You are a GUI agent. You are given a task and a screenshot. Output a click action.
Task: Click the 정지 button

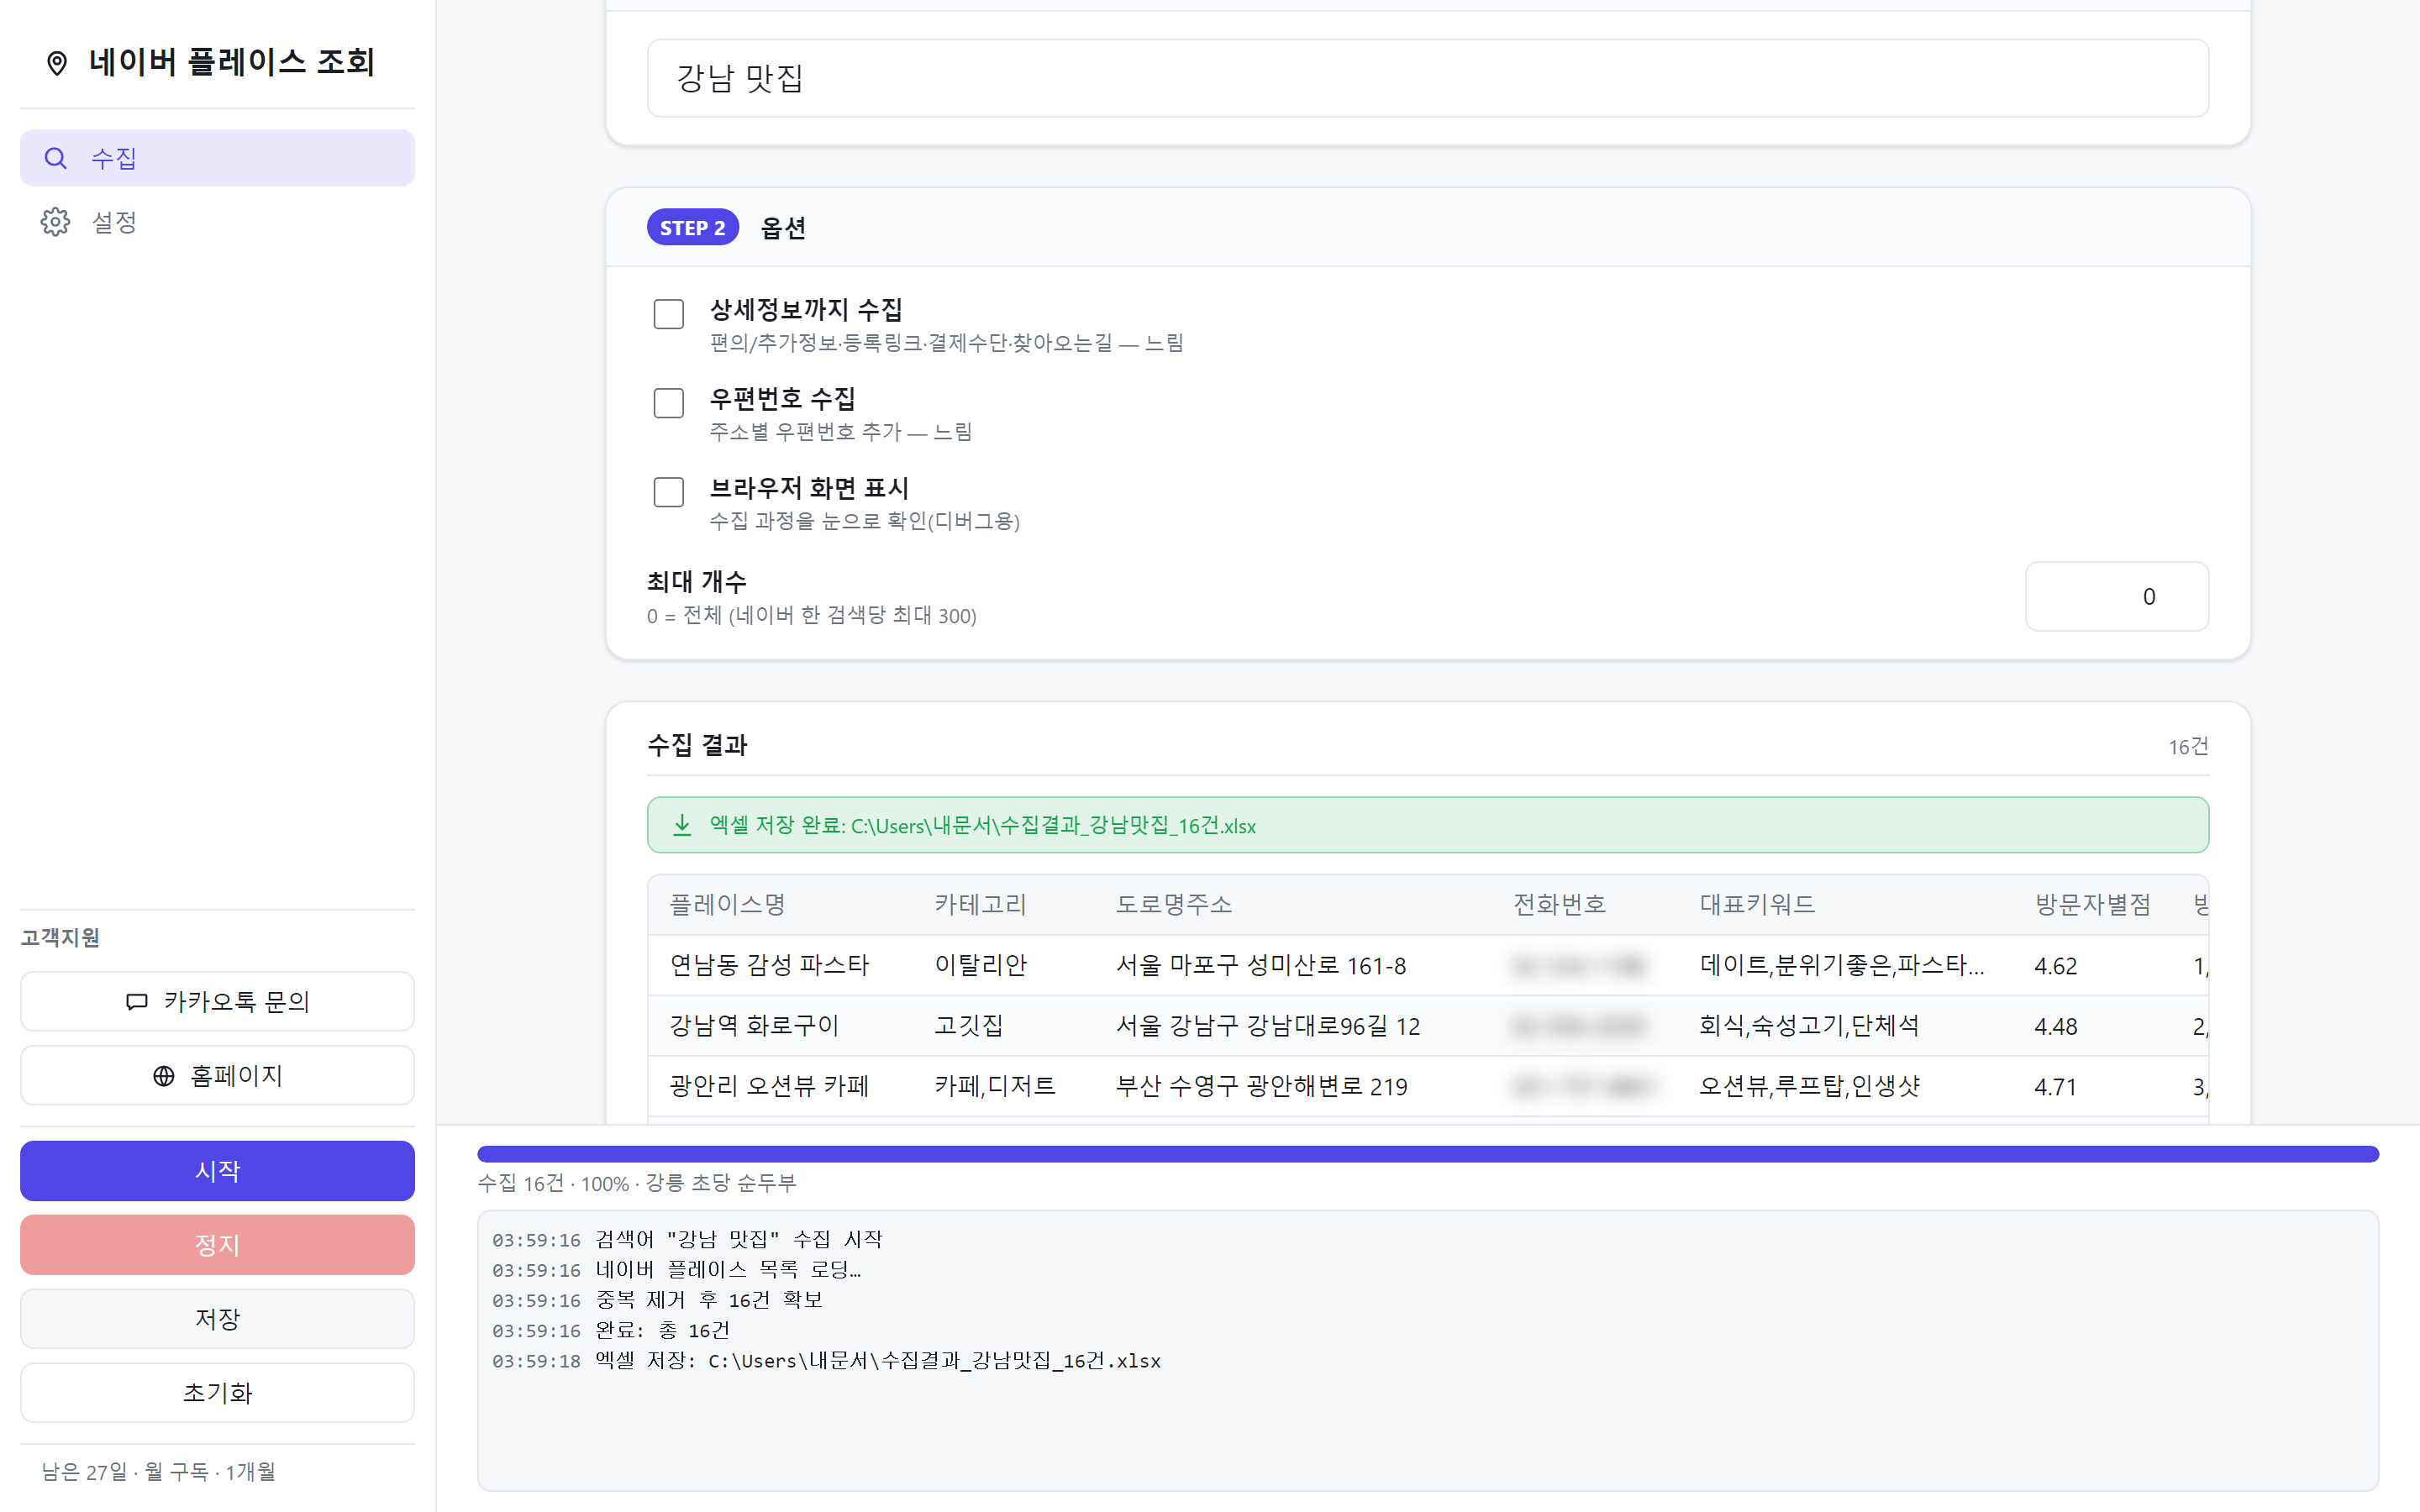point(217,1245)
